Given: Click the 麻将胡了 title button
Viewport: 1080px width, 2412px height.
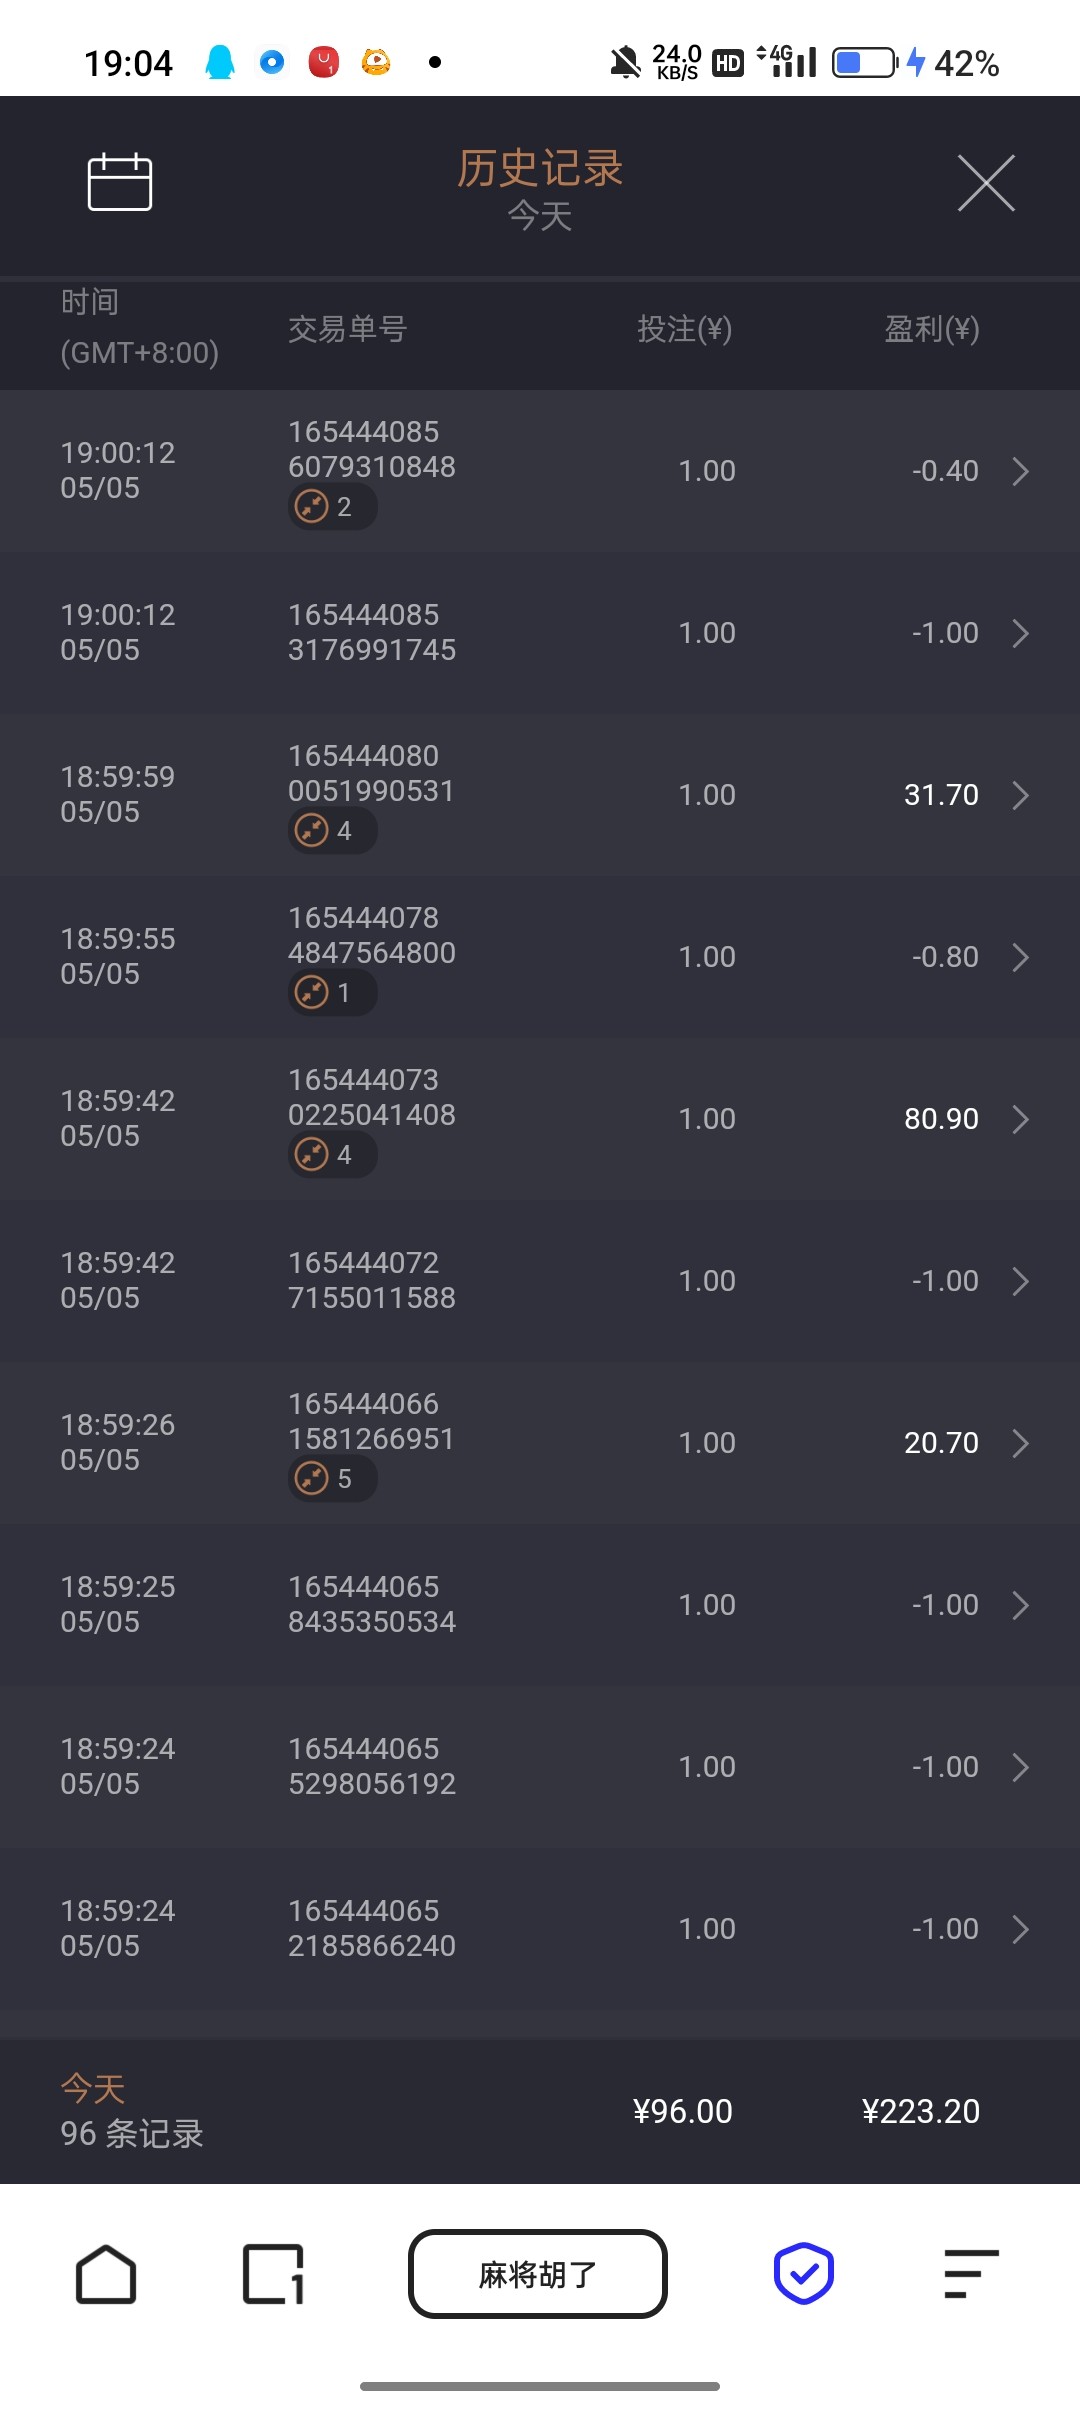Looking at the screenshot, I should point(538,2274).
